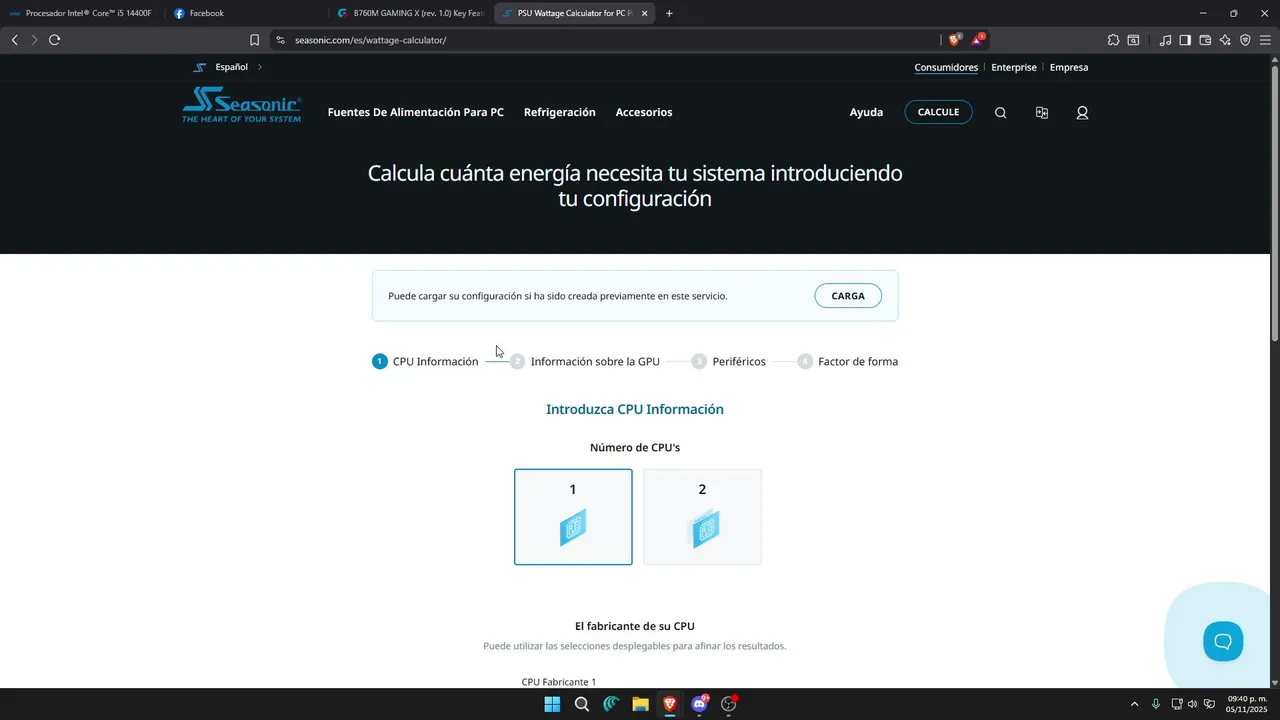Click the language translate icon in header

coord(1041,113)
